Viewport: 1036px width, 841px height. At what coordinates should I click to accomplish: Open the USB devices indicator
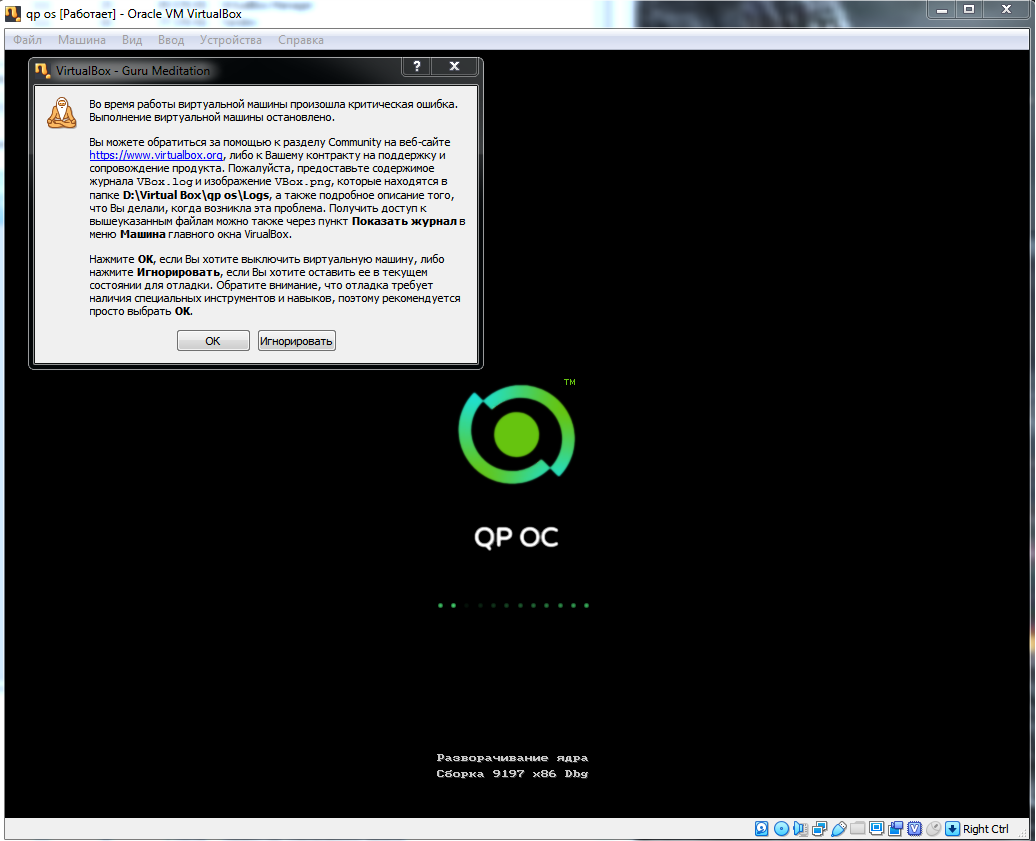click(838, 828)
